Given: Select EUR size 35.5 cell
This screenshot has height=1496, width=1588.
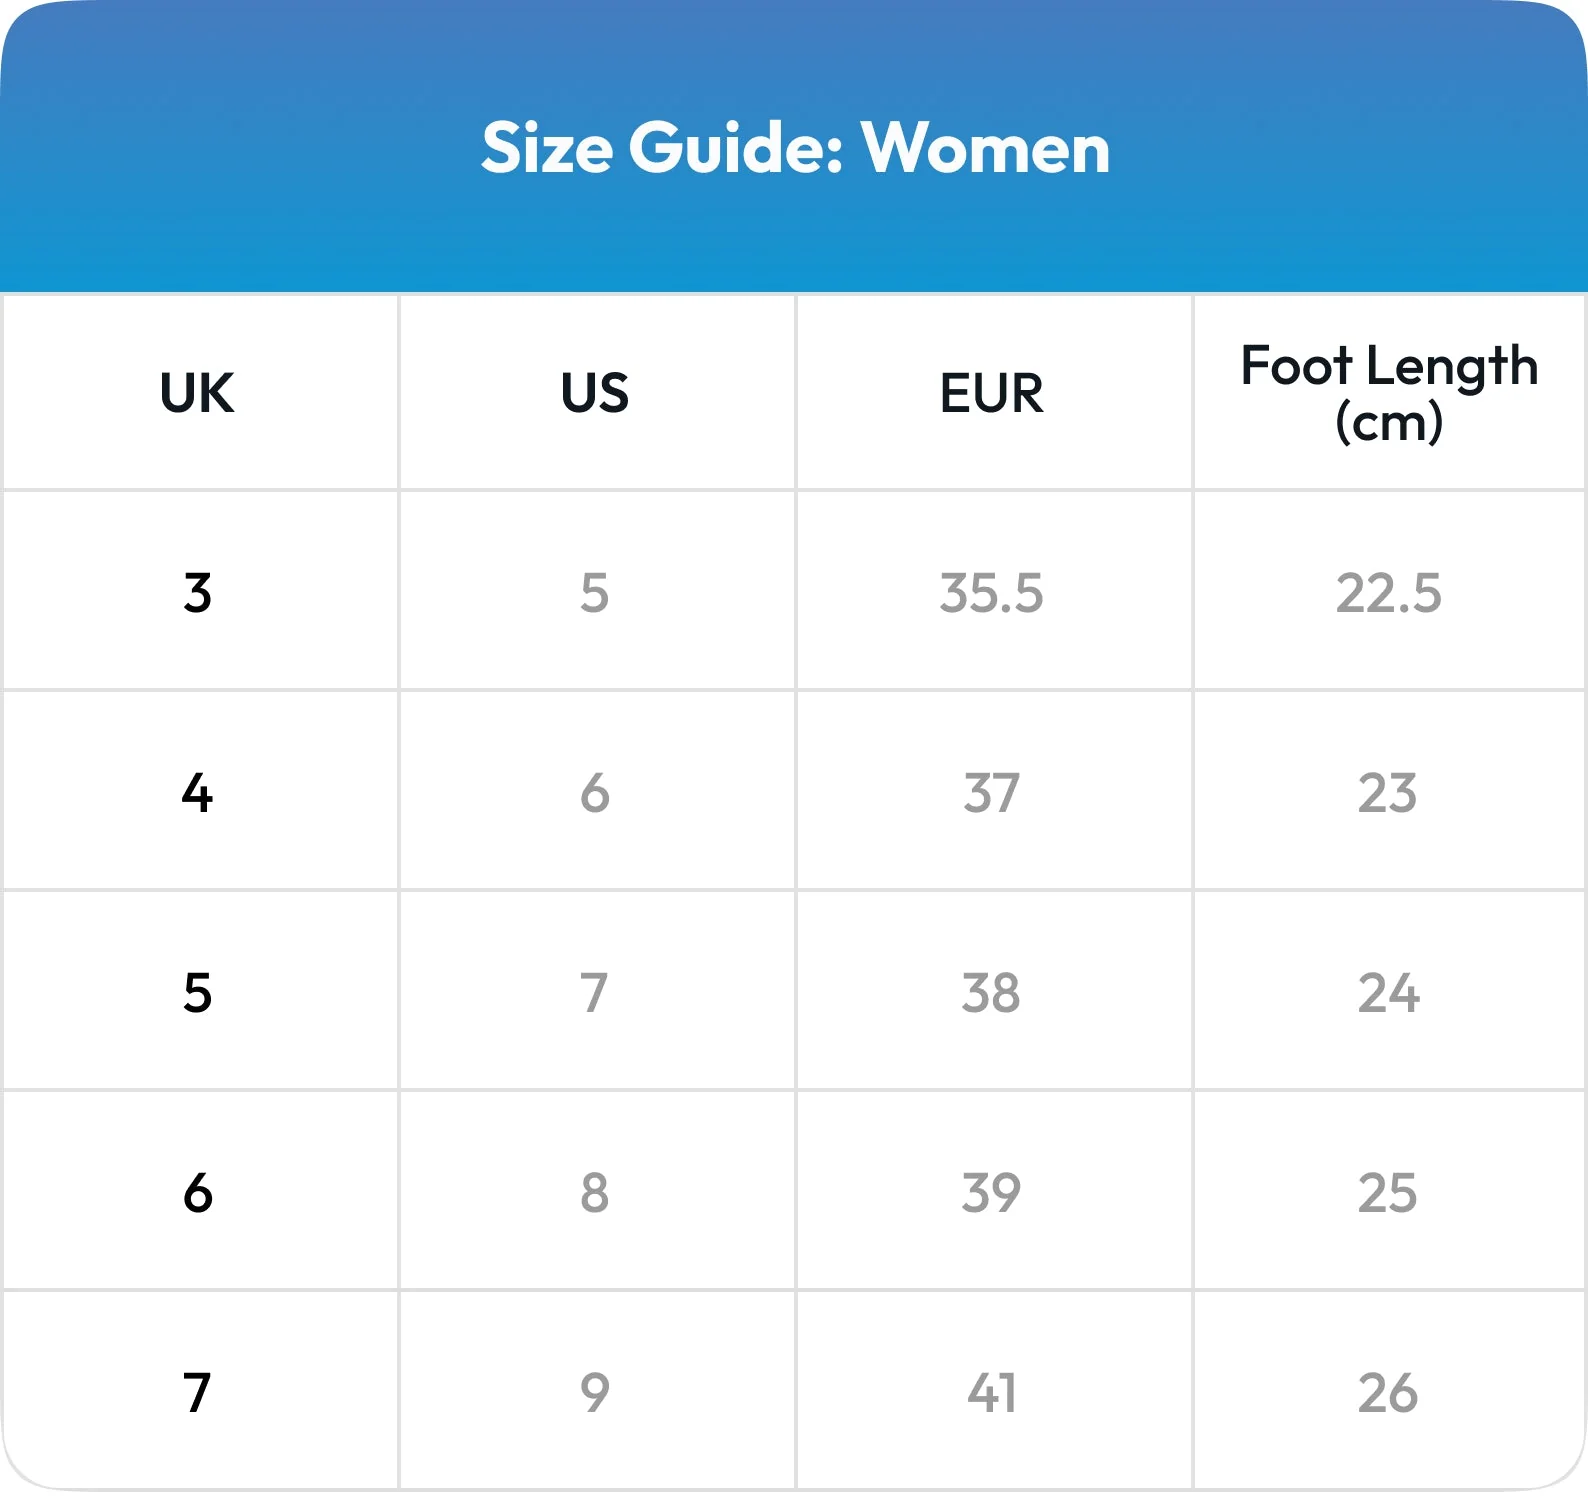Looking at the screenshot, I should (x=992, y=593).
